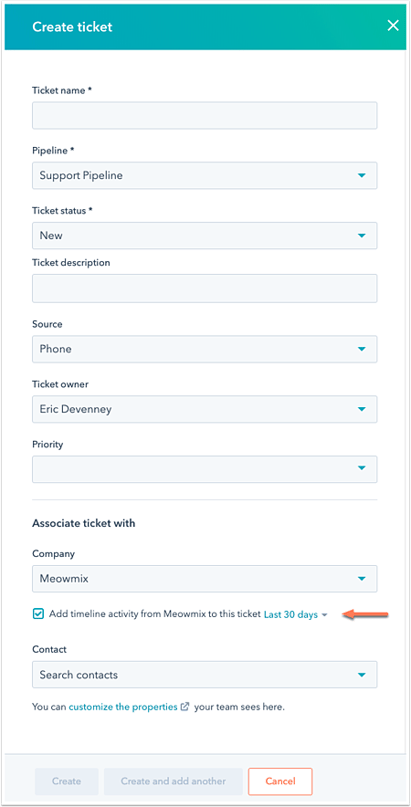The image size is (411, 807).
Task: Click the Pipeline dropdown caret icon
Action: coord(362,176)
